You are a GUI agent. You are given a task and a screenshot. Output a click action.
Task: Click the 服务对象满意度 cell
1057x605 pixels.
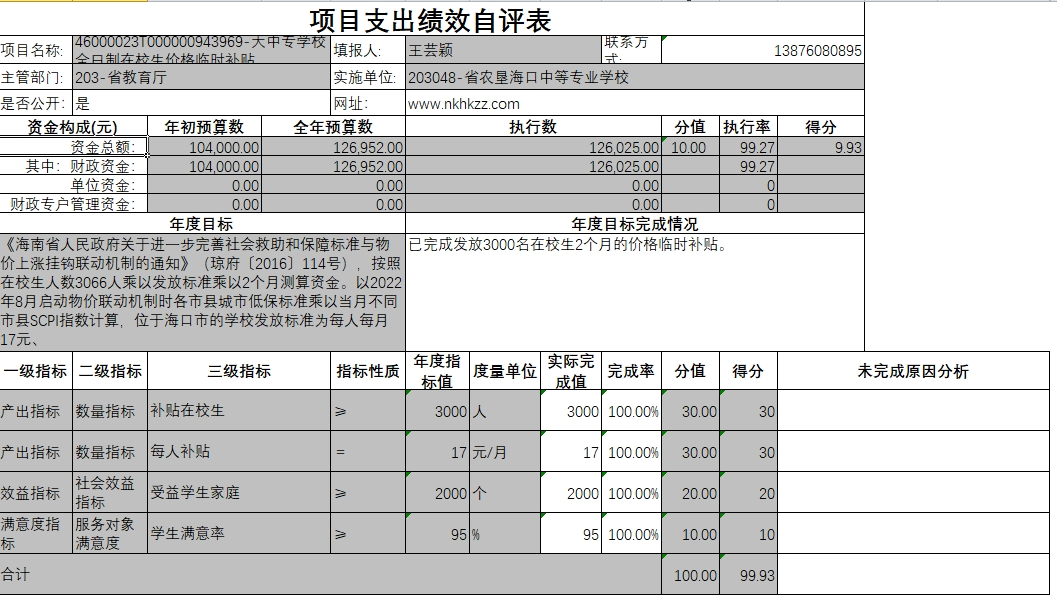(x=110, y=534)
